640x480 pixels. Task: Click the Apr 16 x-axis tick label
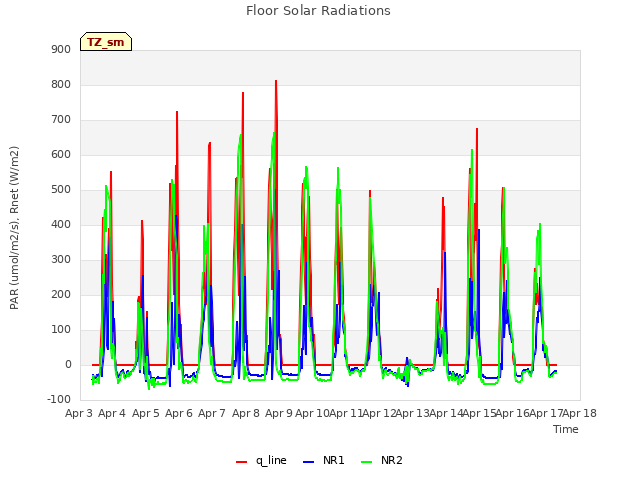click(513, 413)
